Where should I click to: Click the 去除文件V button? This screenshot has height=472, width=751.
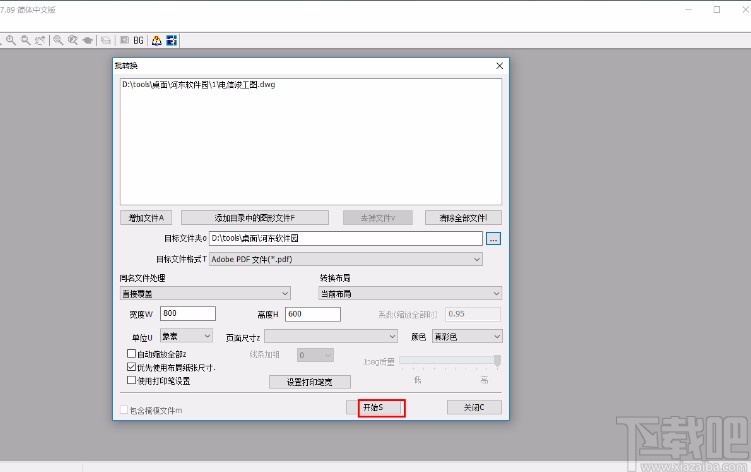pos(378,218)
